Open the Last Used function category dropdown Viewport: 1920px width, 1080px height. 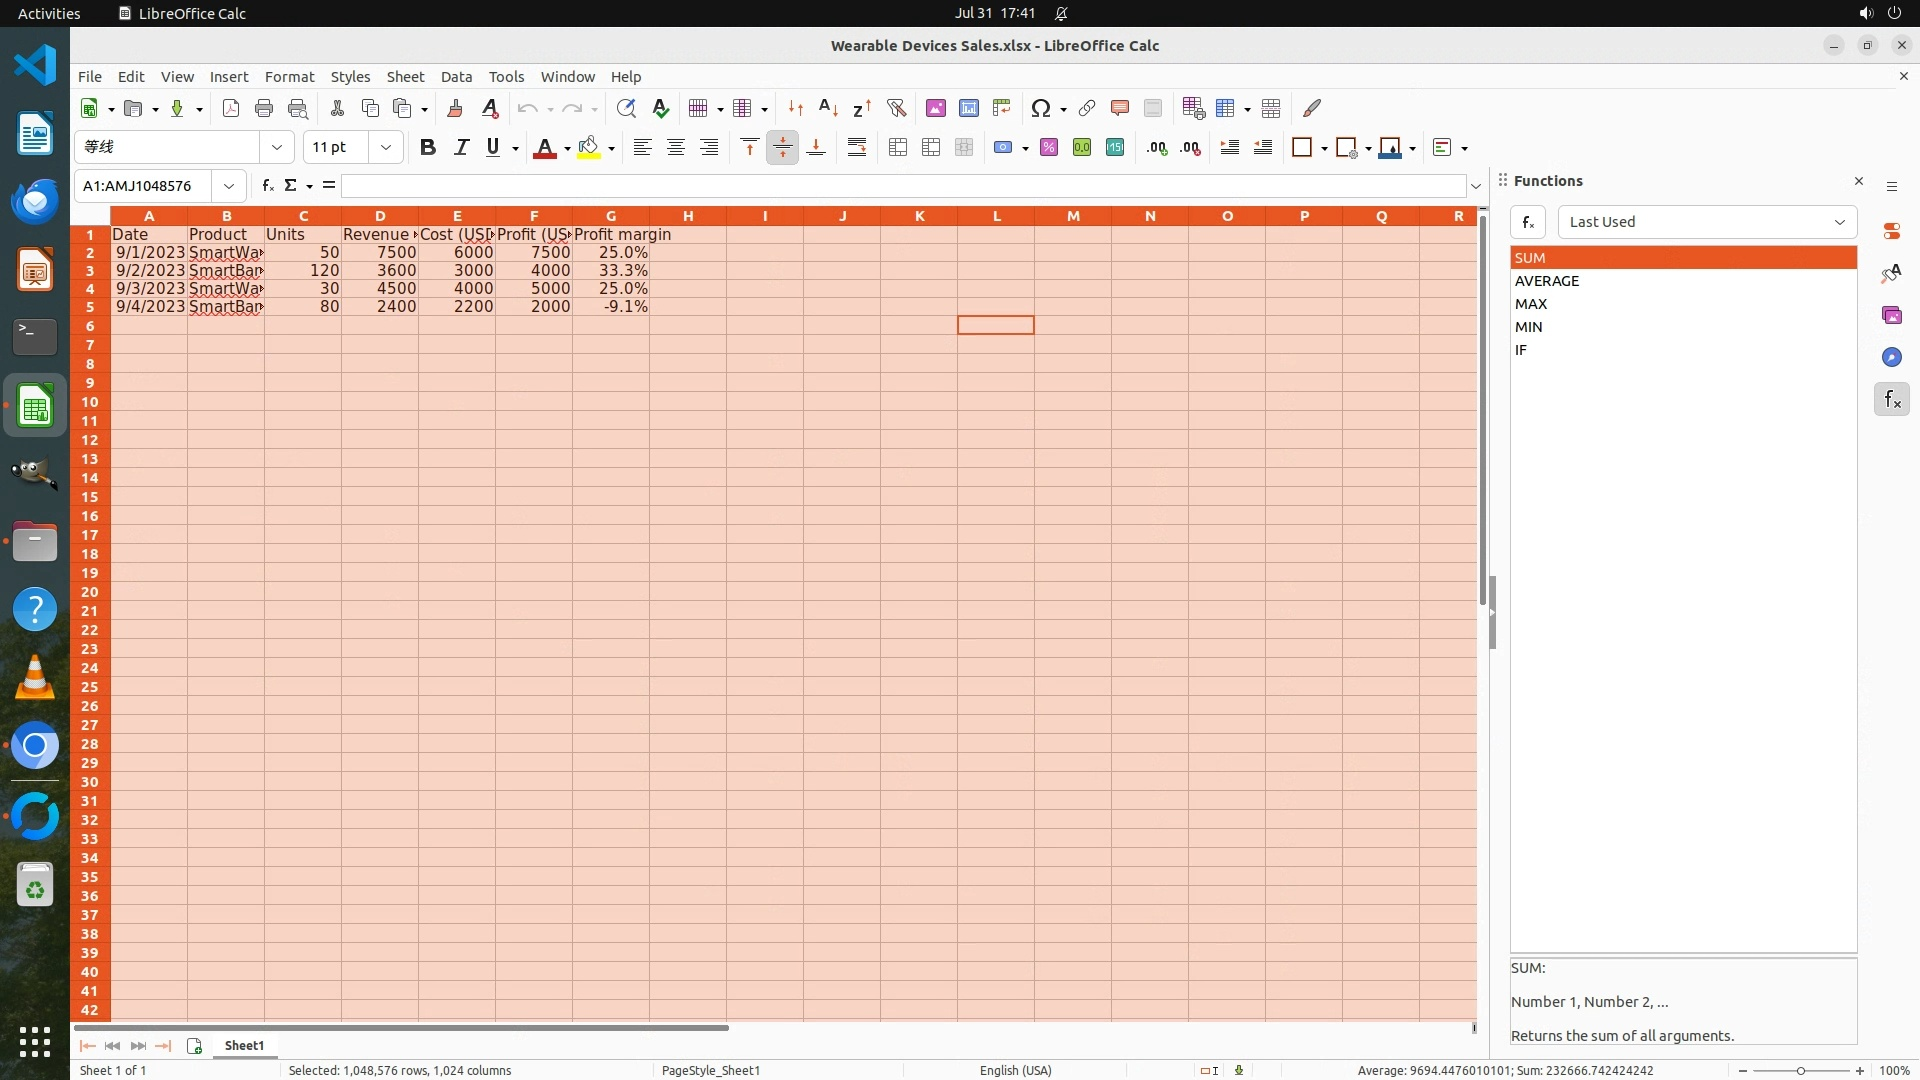(x=1706, y=222)
